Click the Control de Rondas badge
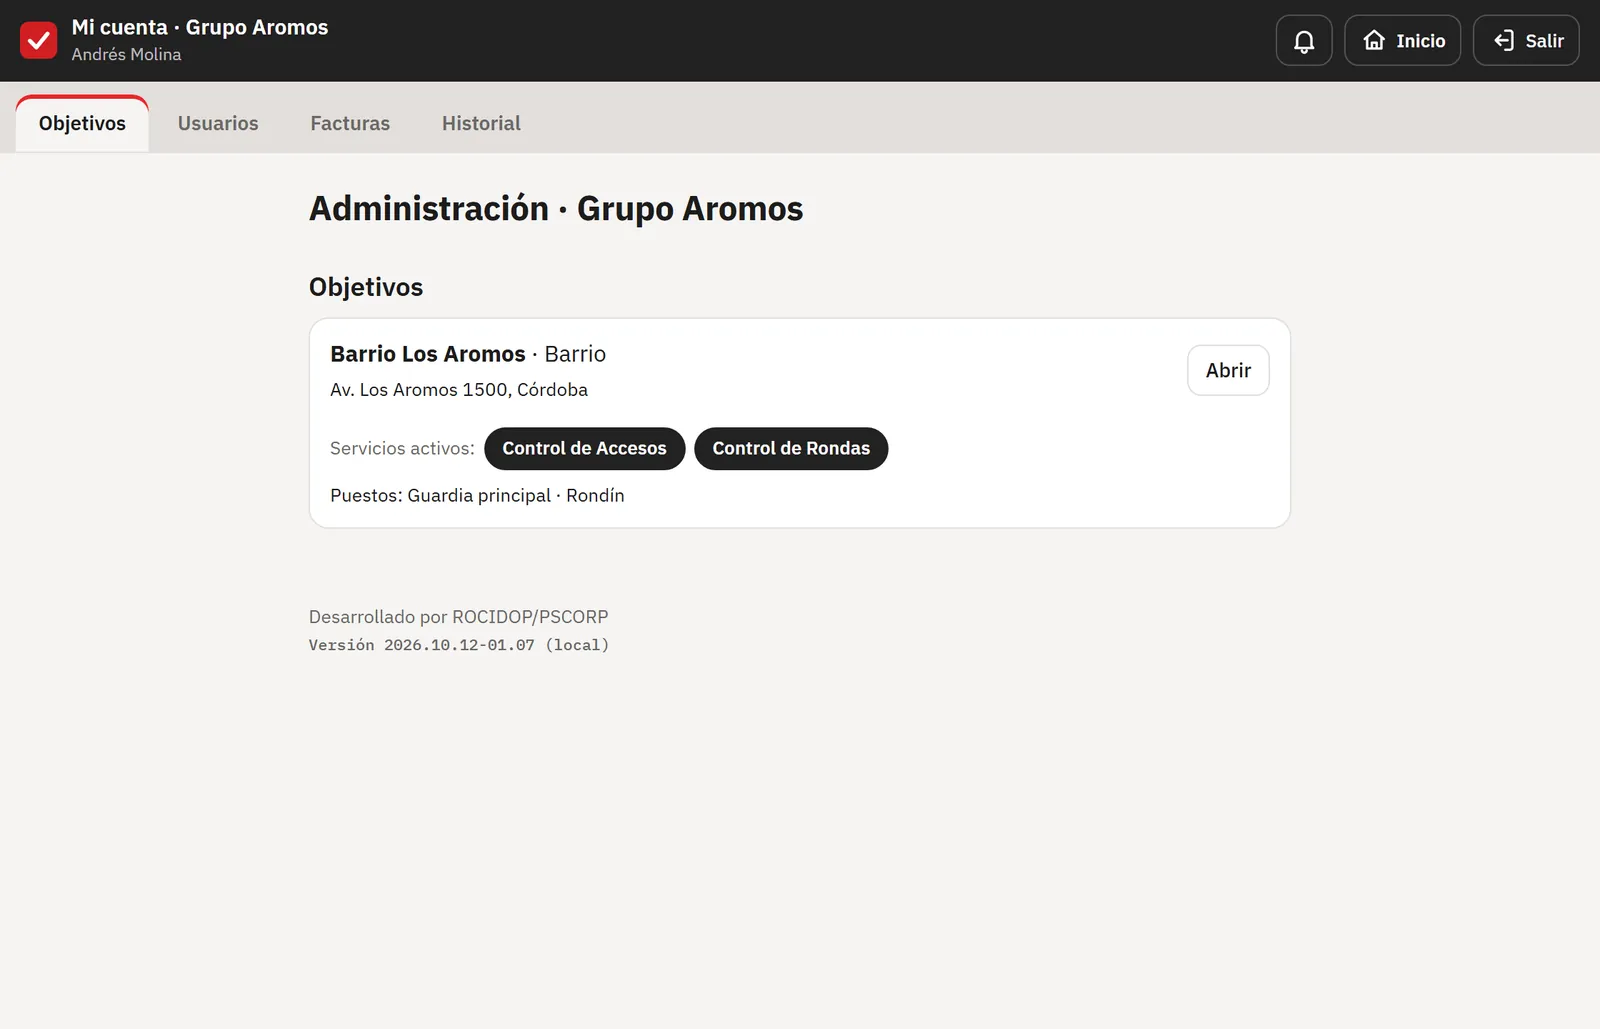The width and height of the screenshot is (1600, 1029). point(791,449)
